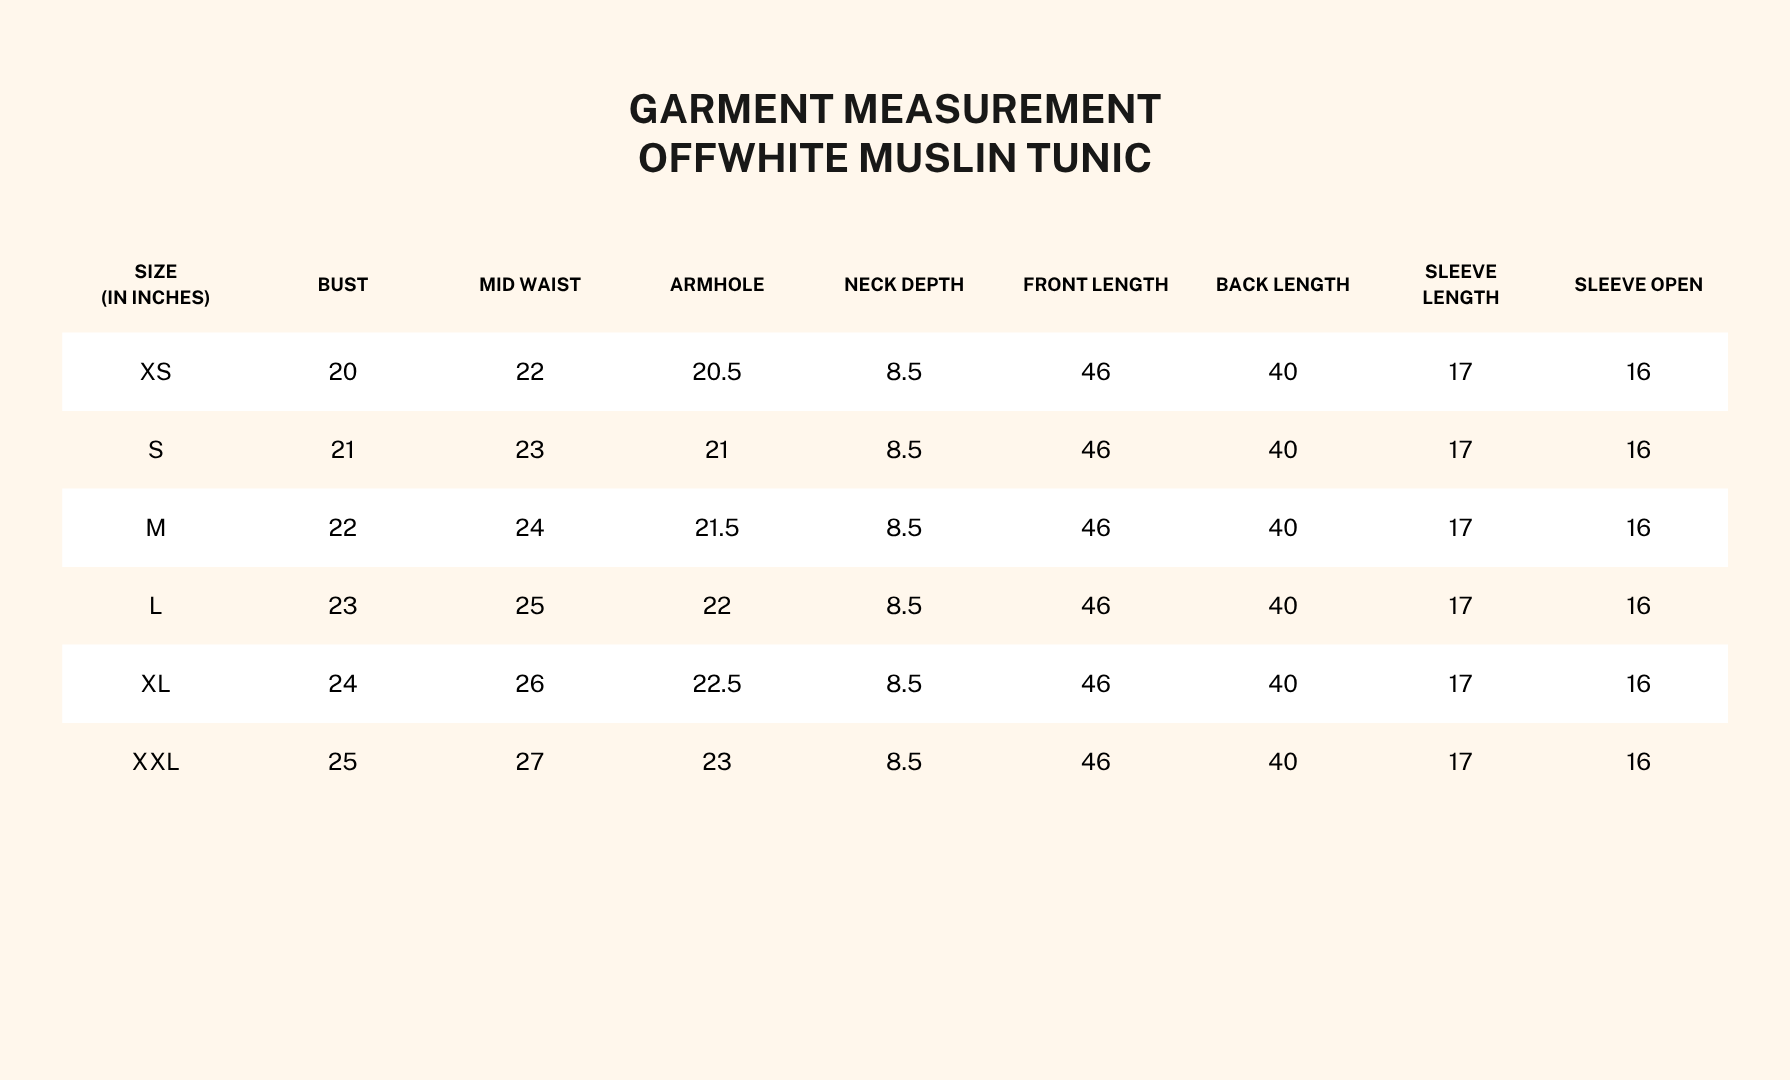Click the SIZE (IN INCHES) column header
1790x1080 pixels.
pyautogui.click(x=156, y=285)
